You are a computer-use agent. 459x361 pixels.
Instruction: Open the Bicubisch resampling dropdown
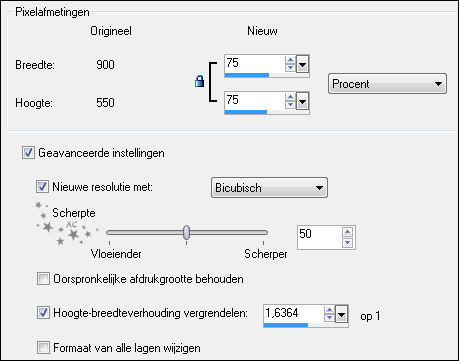pyautogui.click(x=269, y=188)
